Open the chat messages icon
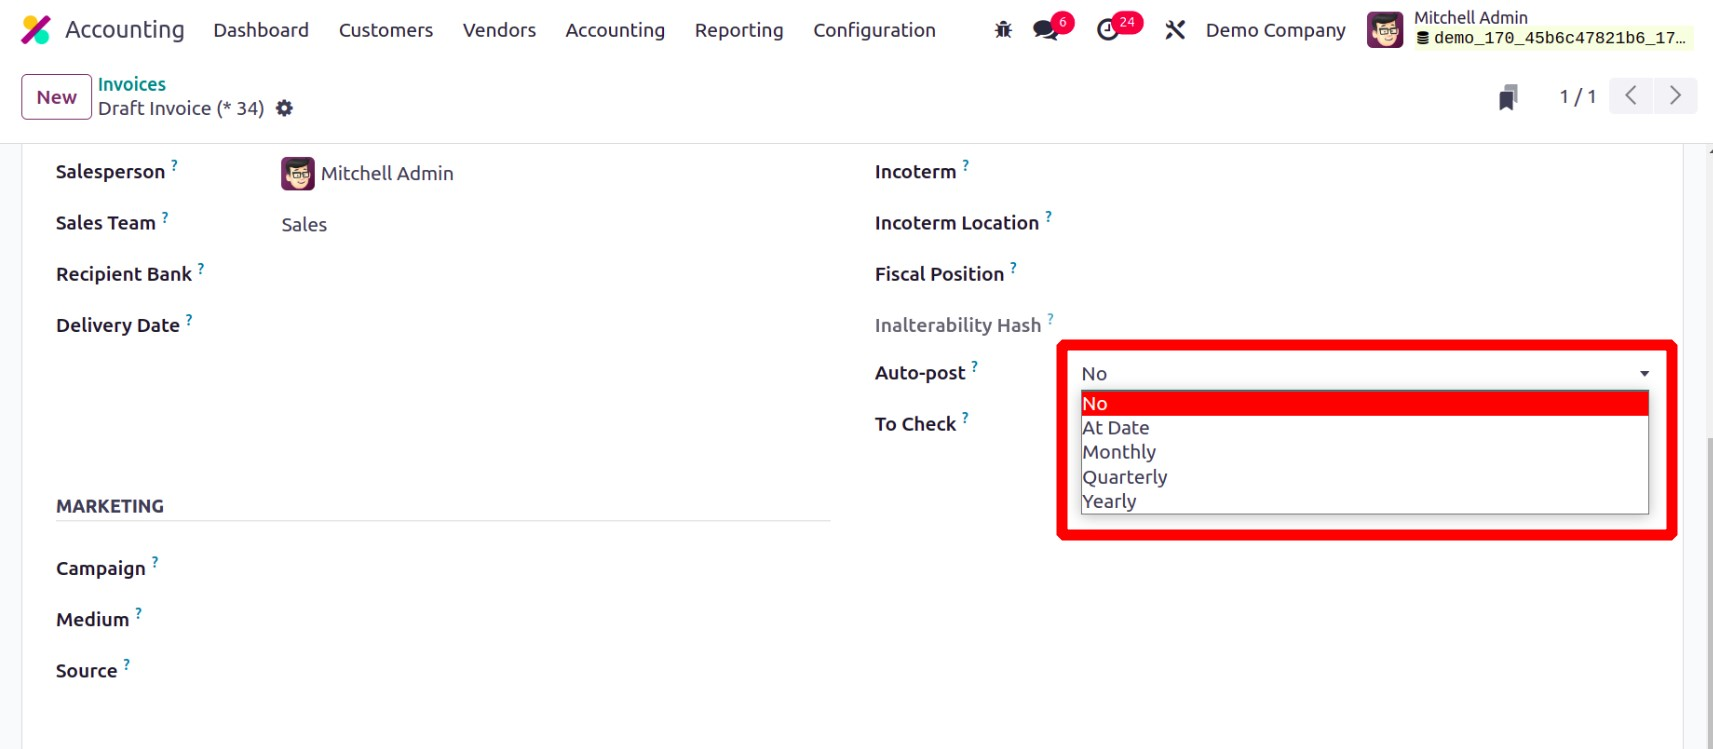Viewport: 1713px width, 749px height. click(x=1046, y=30)
